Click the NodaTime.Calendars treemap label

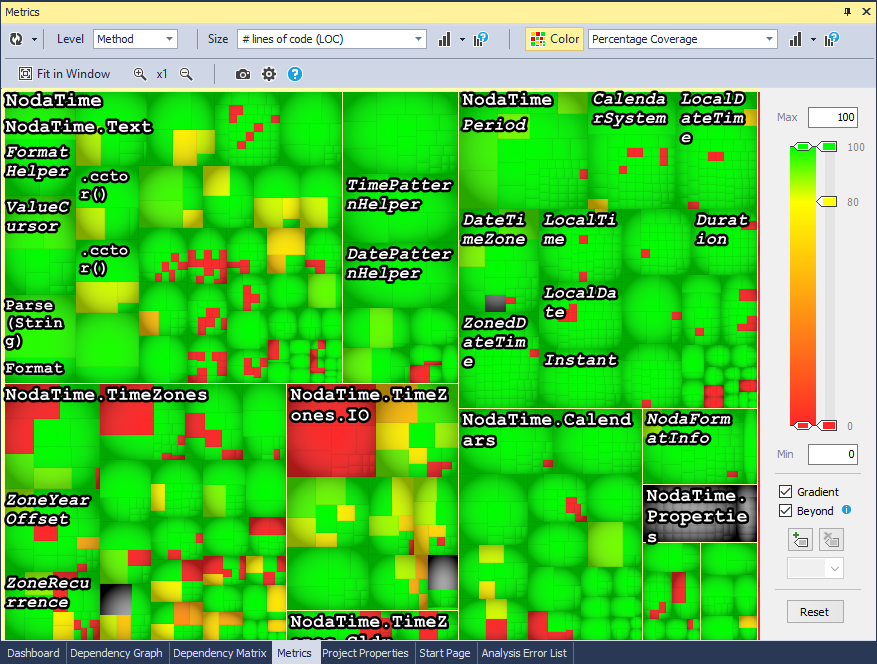click(546, 430)
